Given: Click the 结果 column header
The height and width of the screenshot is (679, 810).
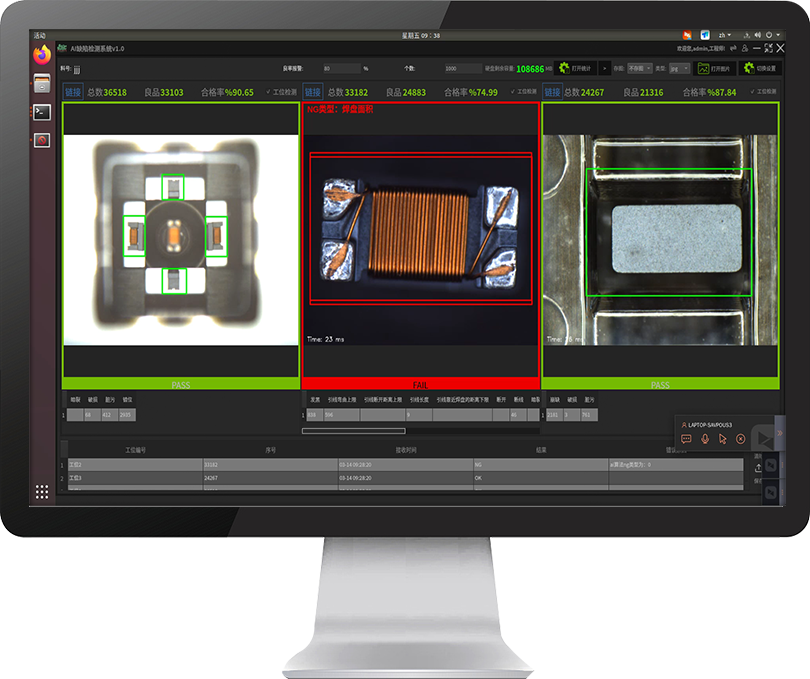Looking at the screenshot, I should click(541, 450).
